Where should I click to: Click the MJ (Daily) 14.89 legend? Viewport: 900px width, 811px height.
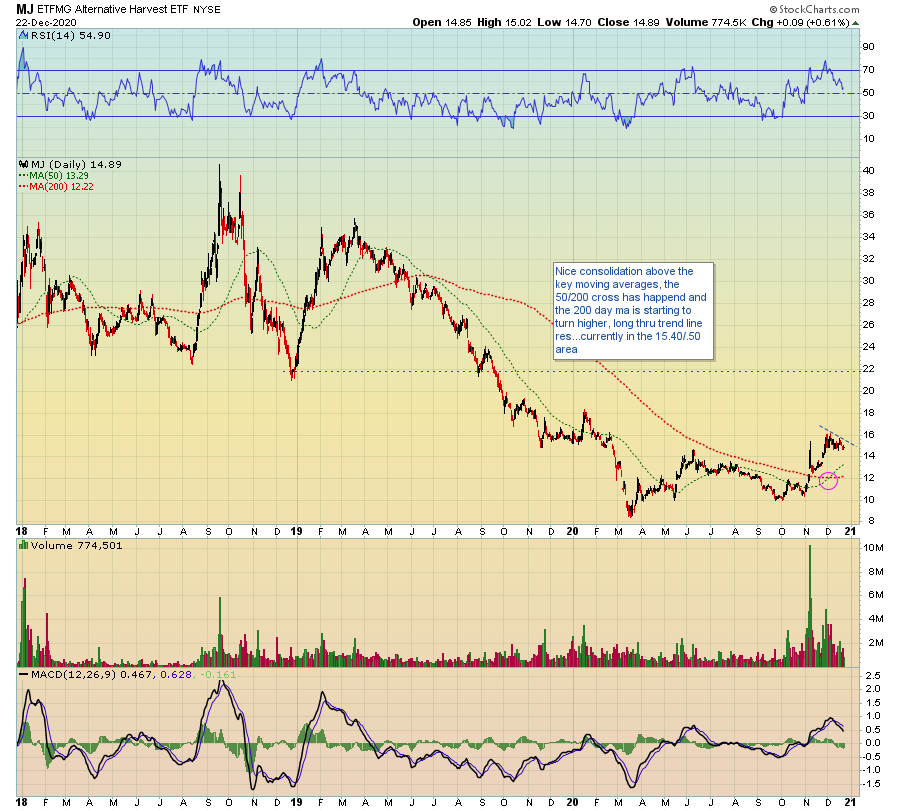click(76, 164)
